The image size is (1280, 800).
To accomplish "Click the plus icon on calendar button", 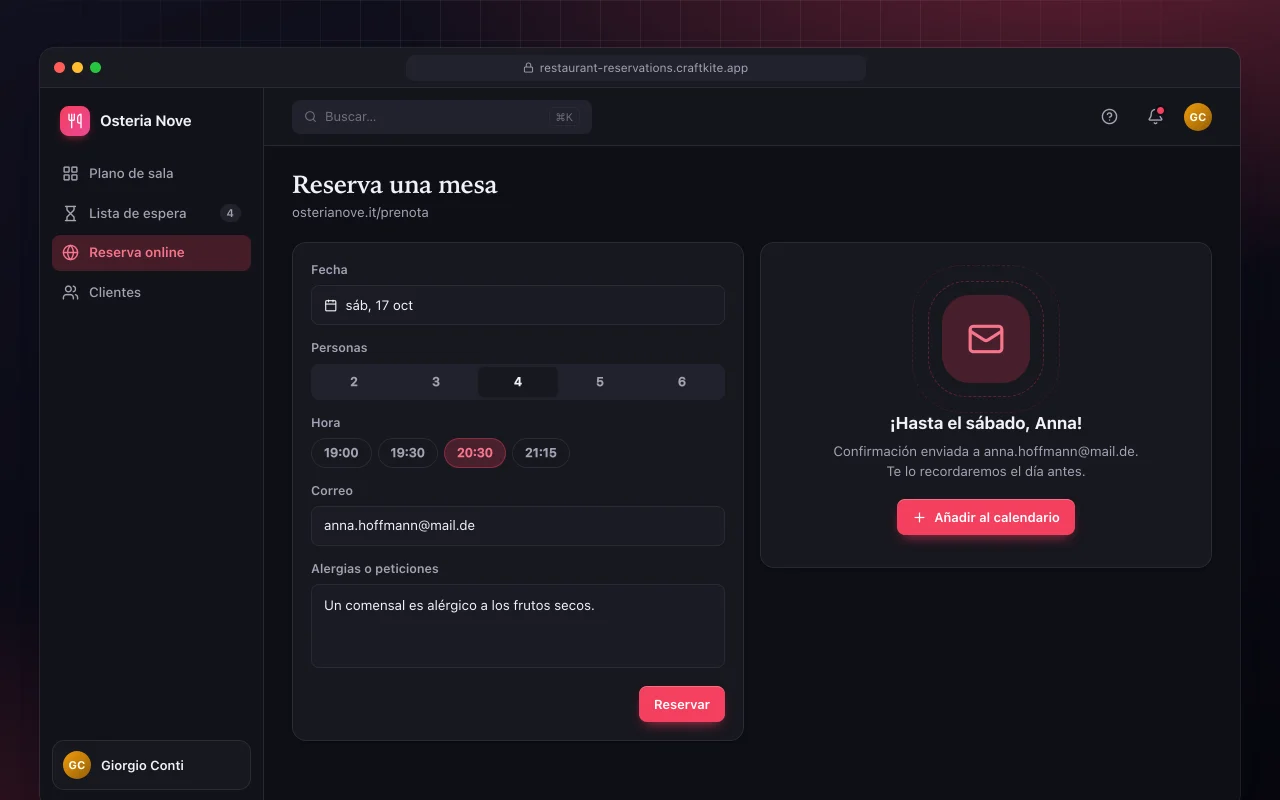I will tap(920, 517).
